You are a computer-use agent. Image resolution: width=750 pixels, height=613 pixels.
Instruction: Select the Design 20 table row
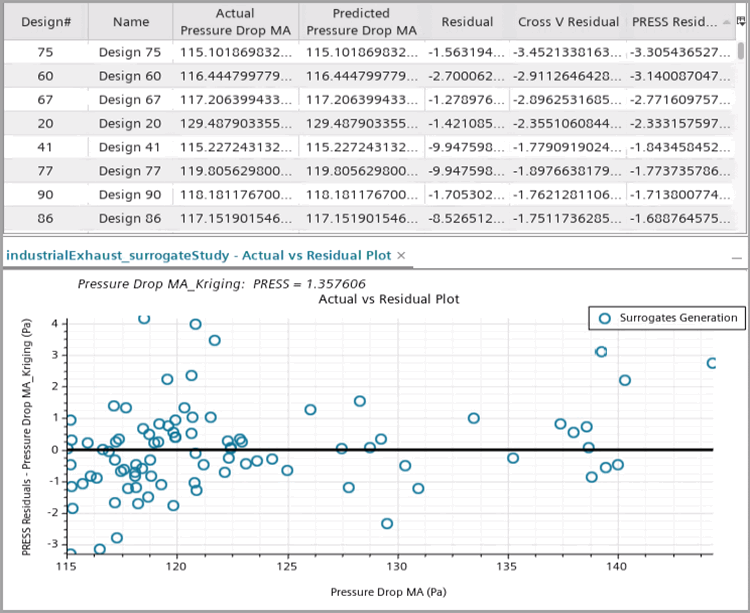(x=130, y=124)
